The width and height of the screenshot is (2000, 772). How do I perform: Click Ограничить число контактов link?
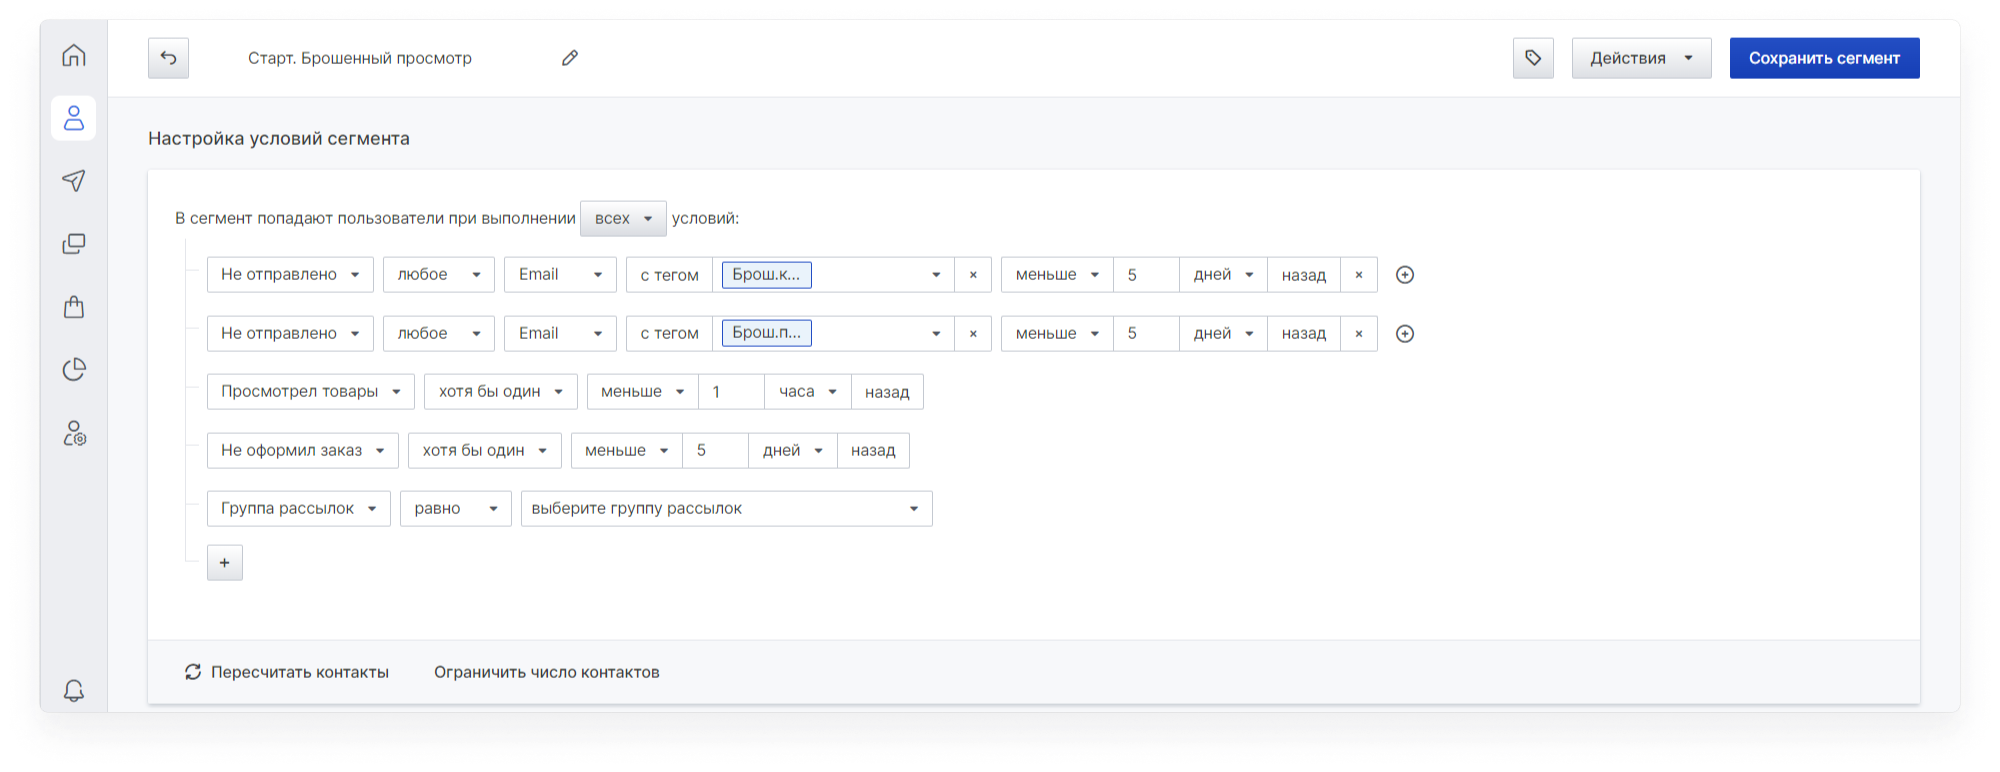(x=547, y=672)
